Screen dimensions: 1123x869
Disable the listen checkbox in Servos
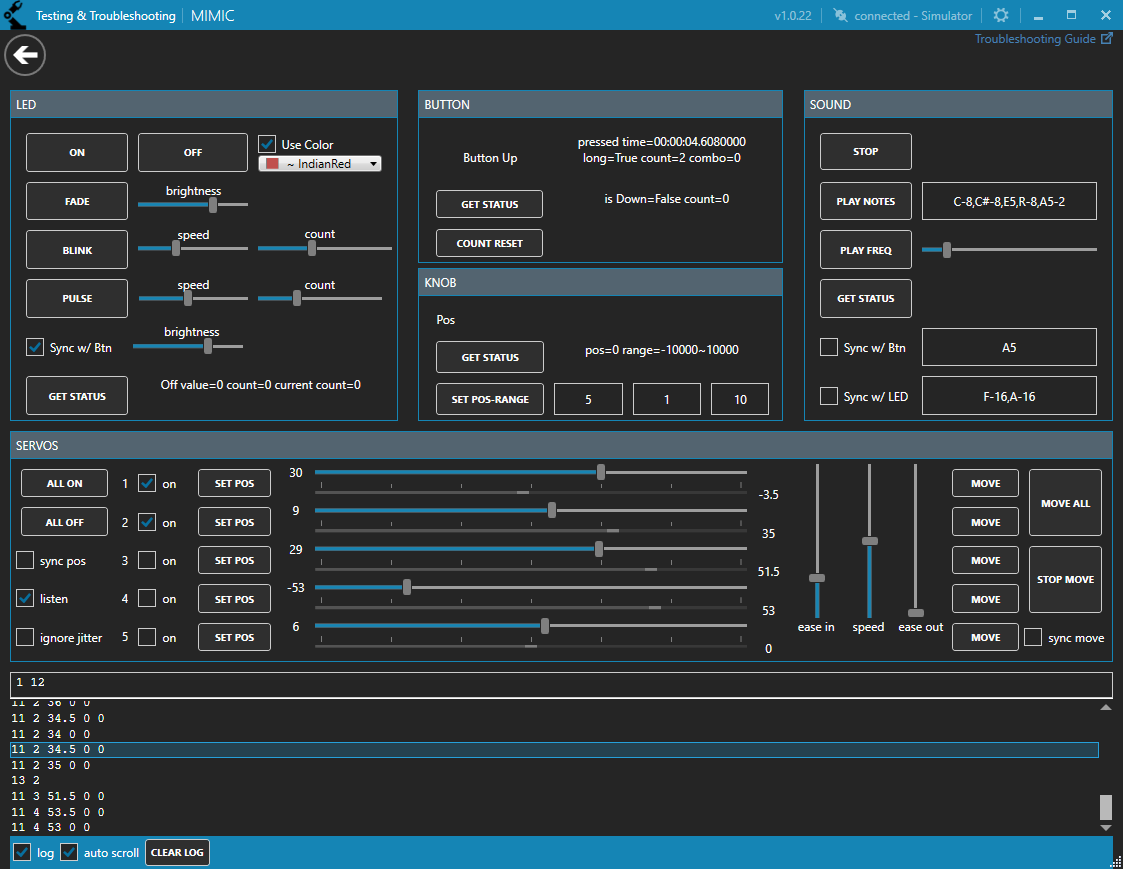coord(26,599)
